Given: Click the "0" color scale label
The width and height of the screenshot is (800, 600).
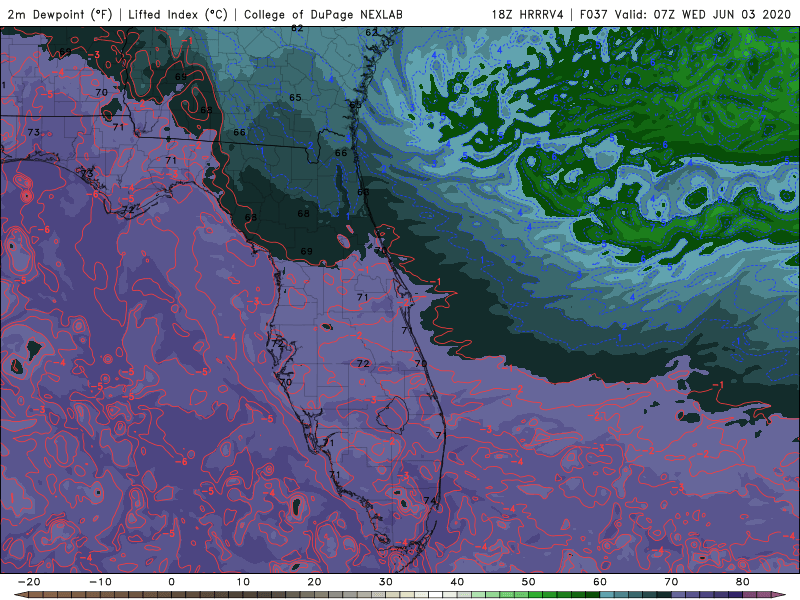Looking at the screenshot, I should click(x=171, y=582).
